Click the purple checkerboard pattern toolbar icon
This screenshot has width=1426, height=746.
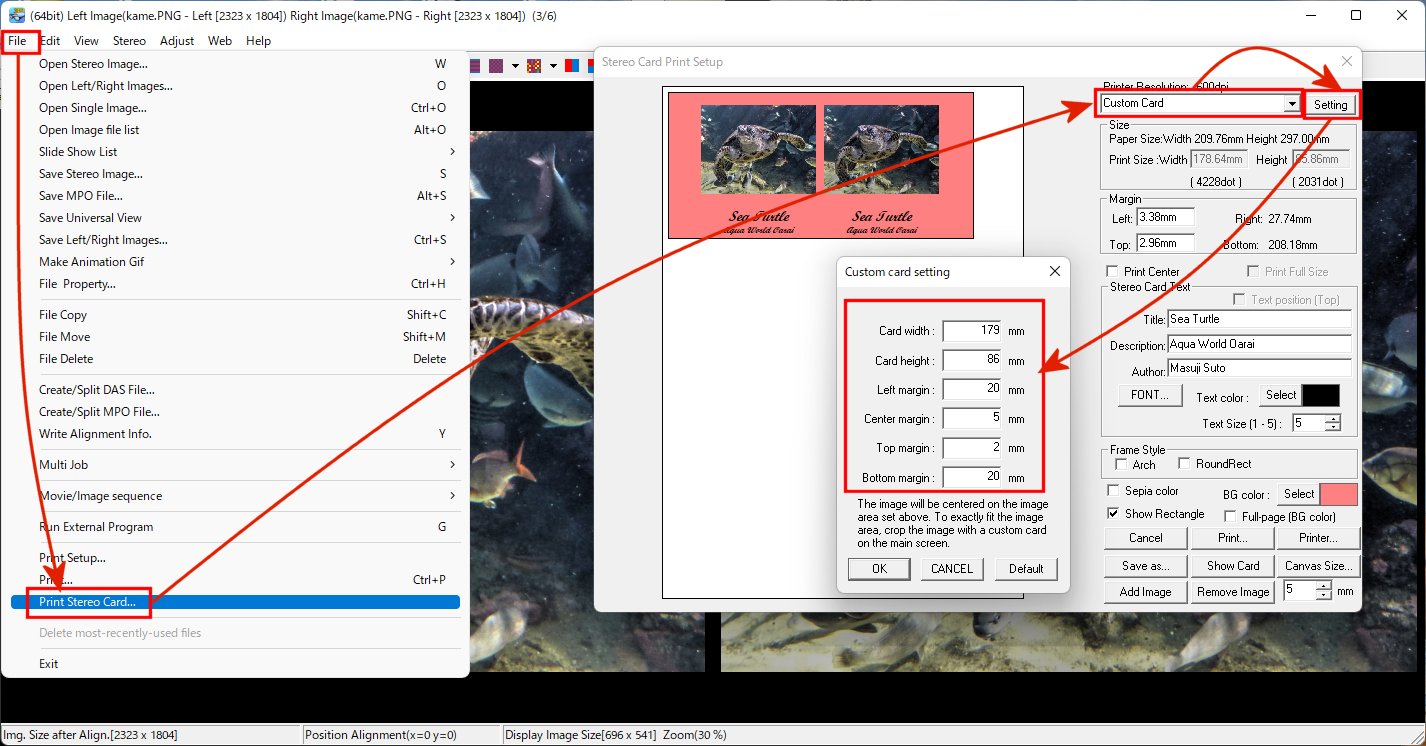497,66
